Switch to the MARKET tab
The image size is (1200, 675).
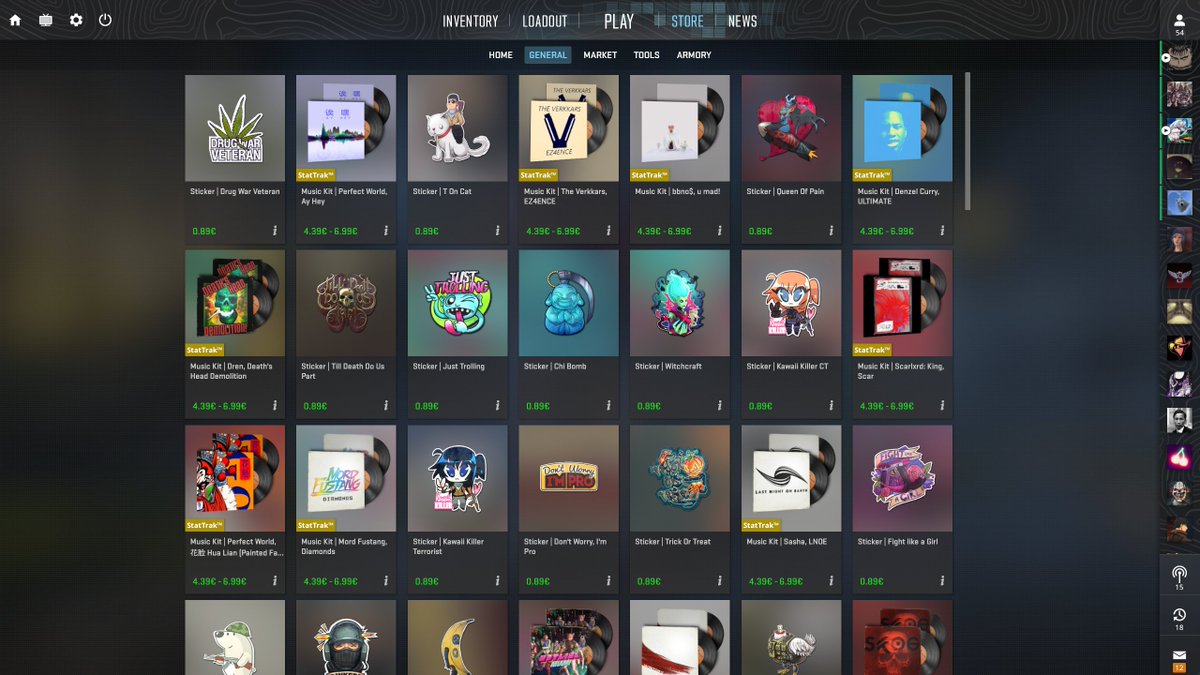[x=600, y=55]
